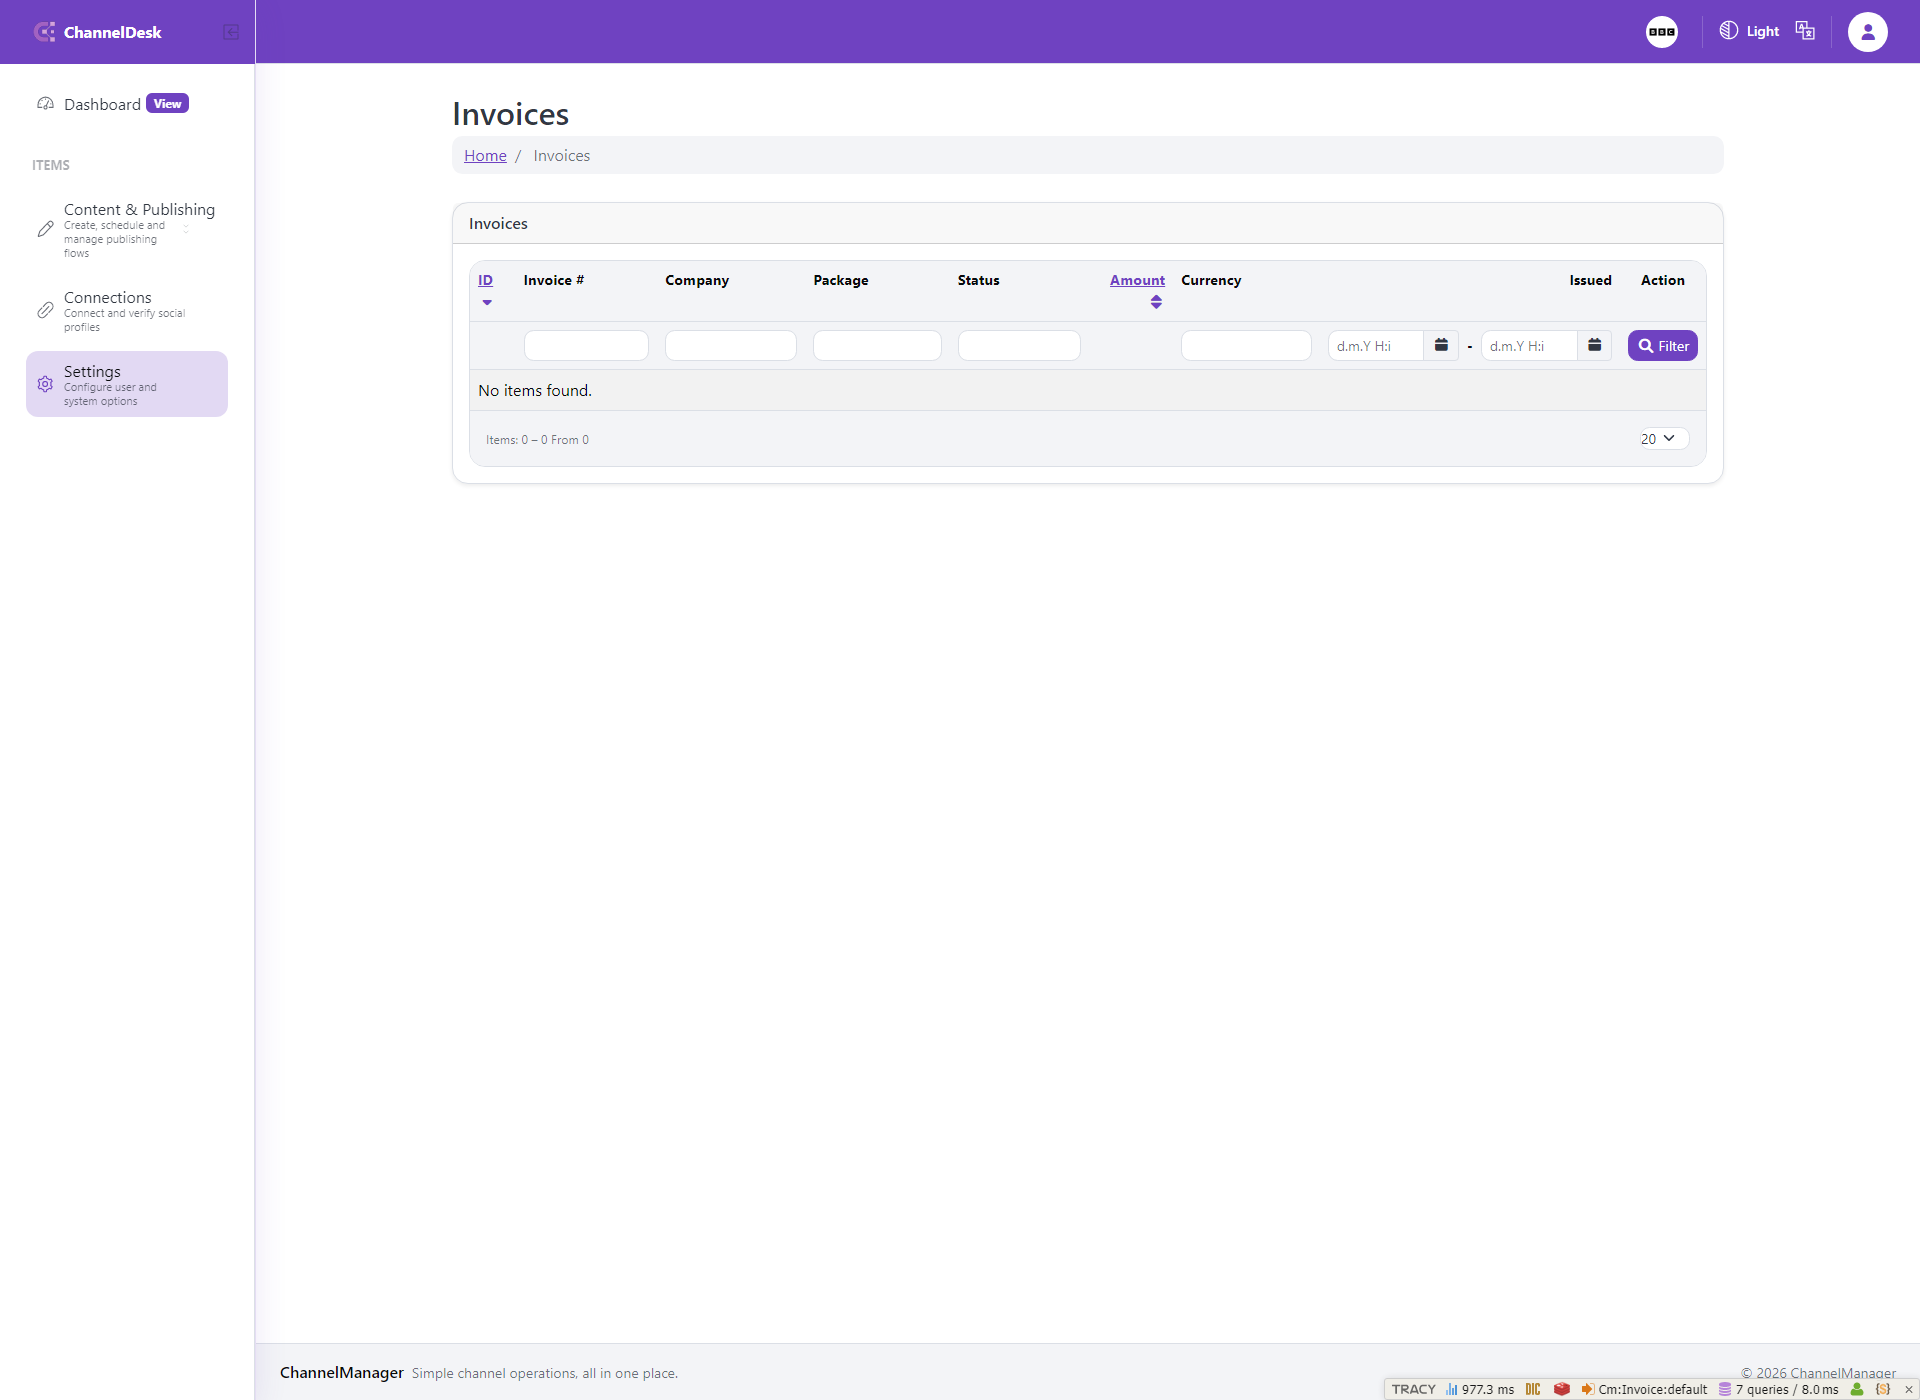Click the 'No items found.' row

click(1088, 390)
